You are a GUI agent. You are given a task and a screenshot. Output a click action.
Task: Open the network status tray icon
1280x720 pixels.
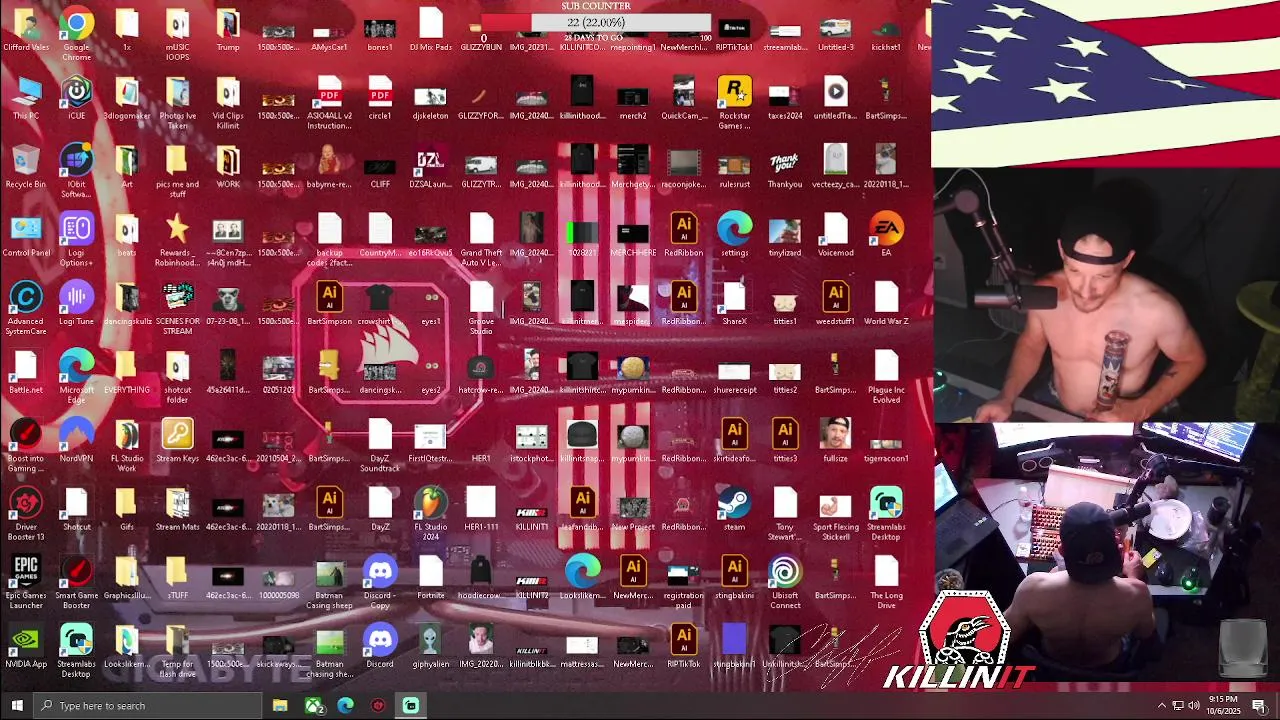coord(1177,706)
